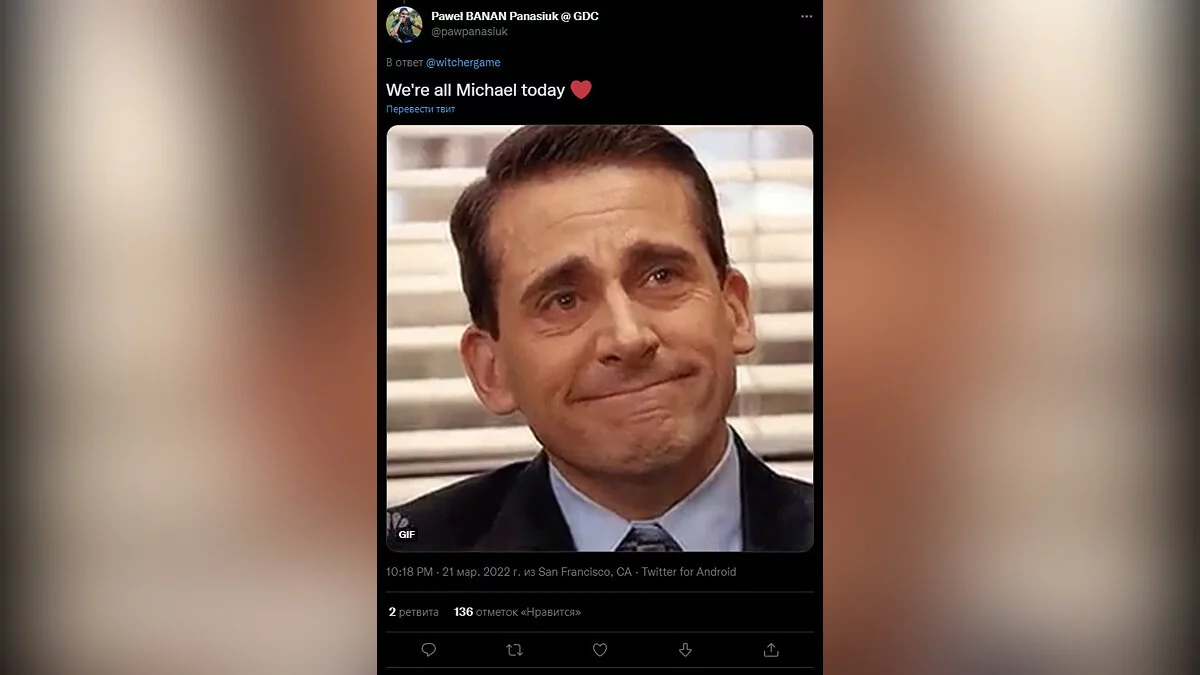
Task: Click the 'We're all Michael today' text
Action: click(475, 90)
